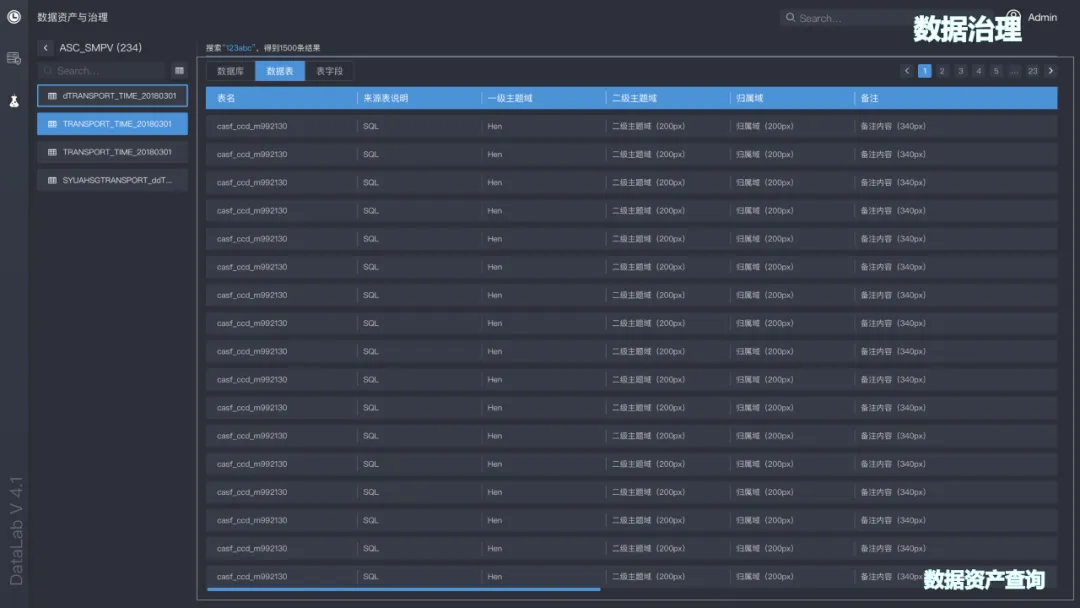This screenshot has width=1080, height=608.
Task: Click the 归属域 column header
Action: (749, 98)
